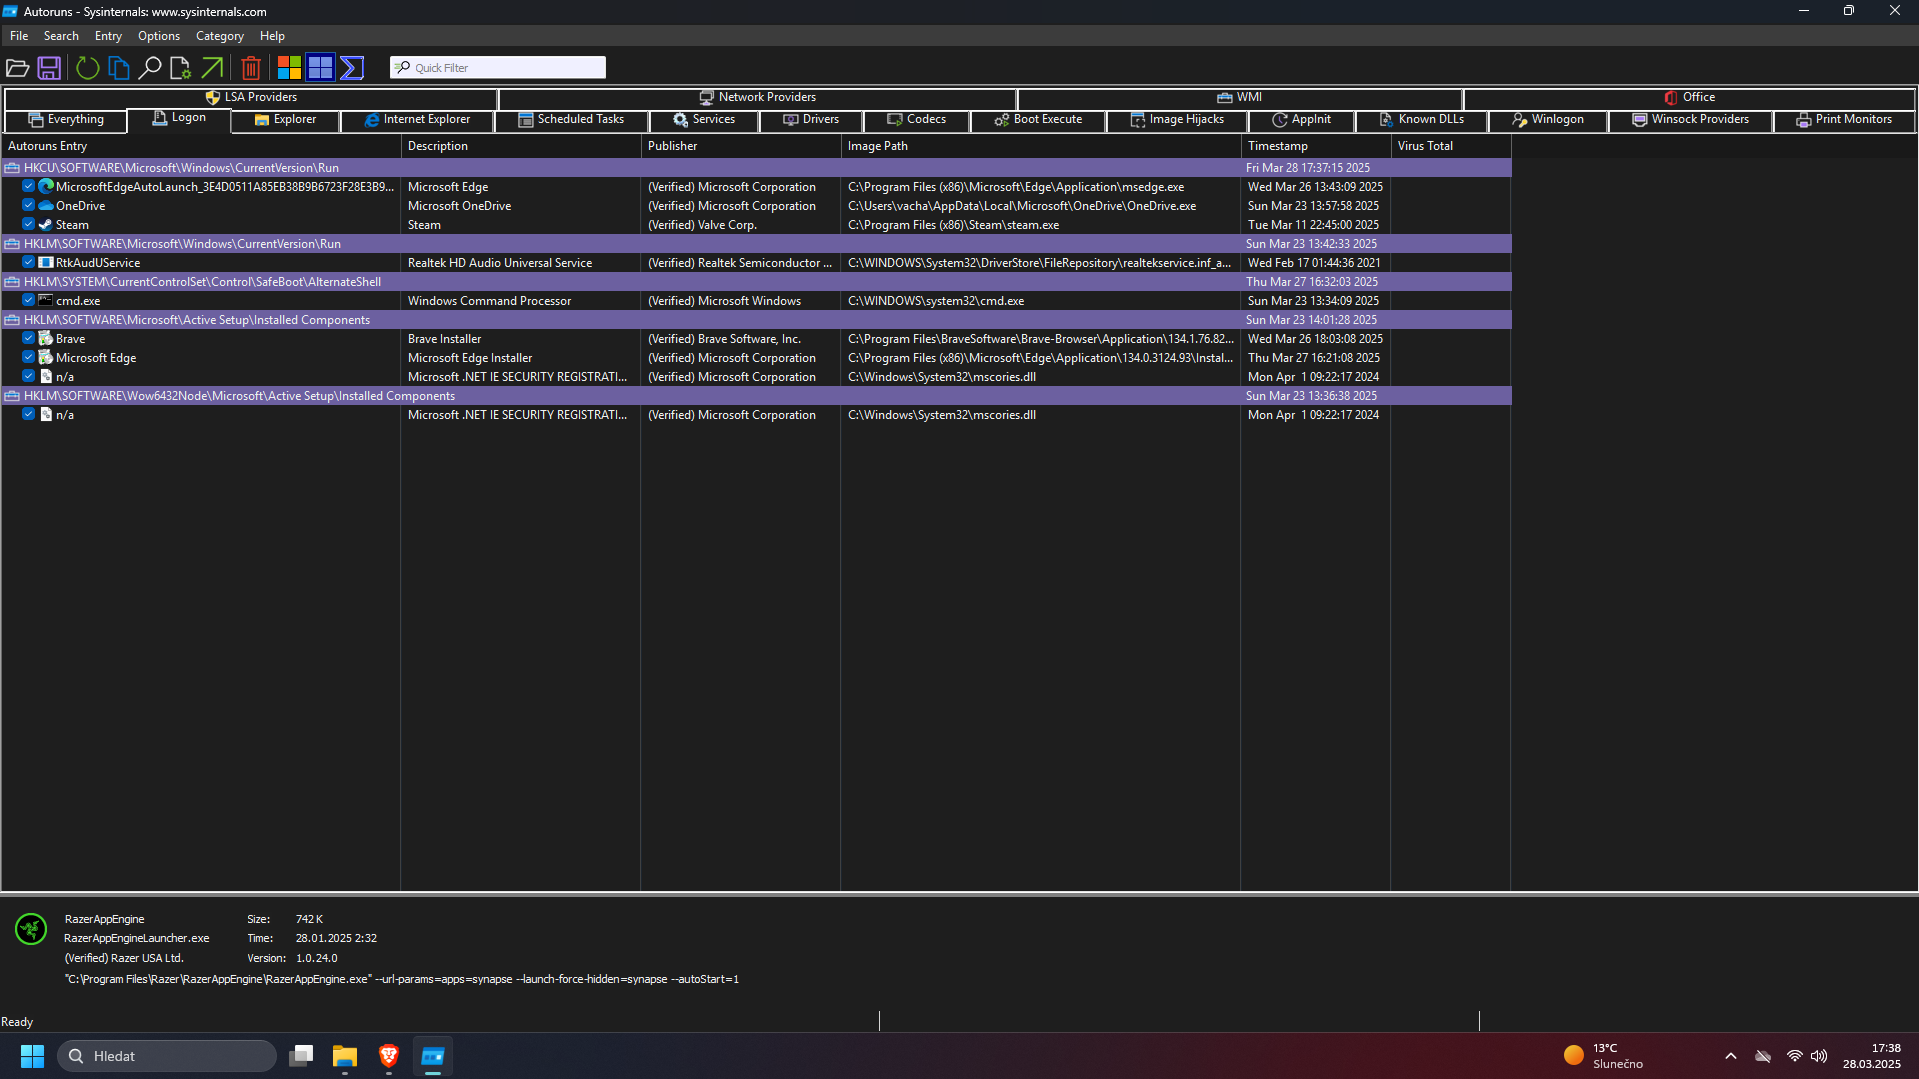The height and width of the screenshot is (1079, 1919).
Task: Uncheck the n/a checkbox below Microsoft Edge entry
Action: tap(29, 377)
